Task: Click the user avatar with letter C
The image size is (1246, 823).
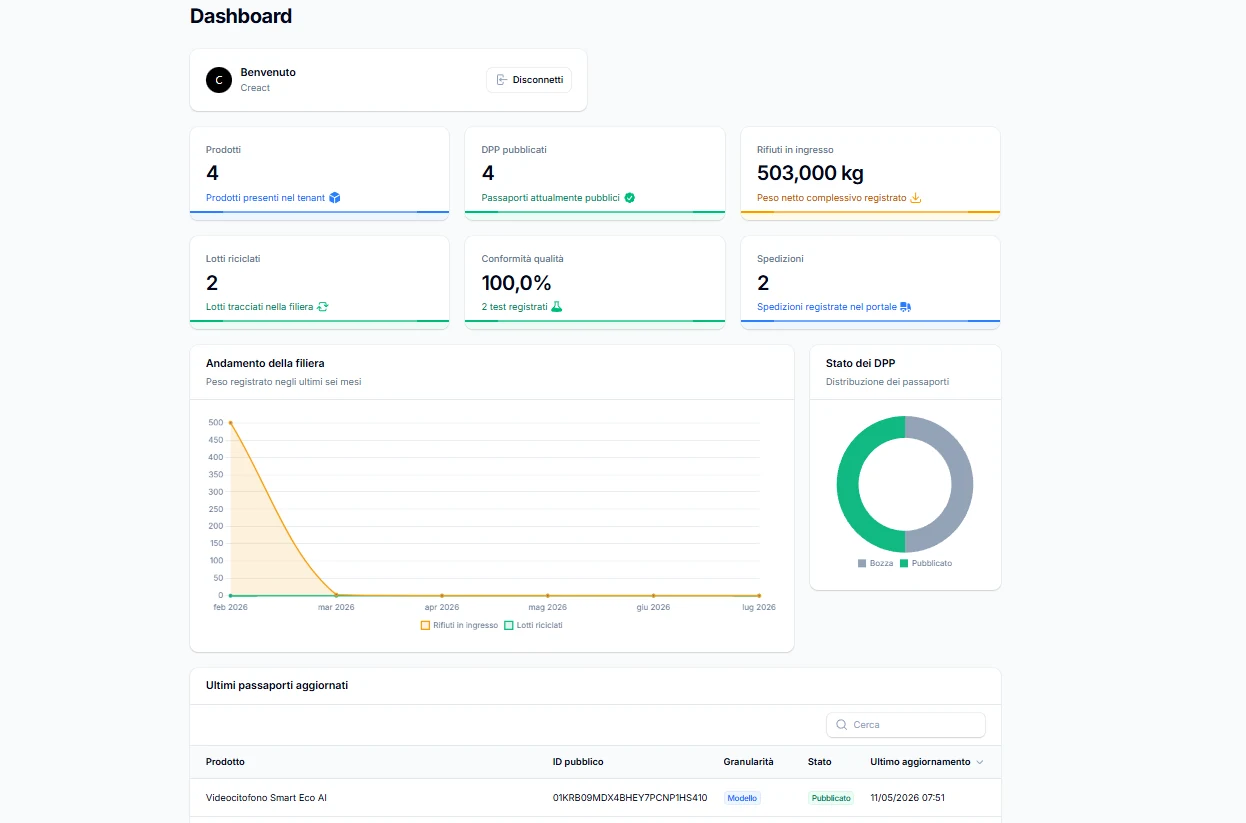Action: pos(219,80)
